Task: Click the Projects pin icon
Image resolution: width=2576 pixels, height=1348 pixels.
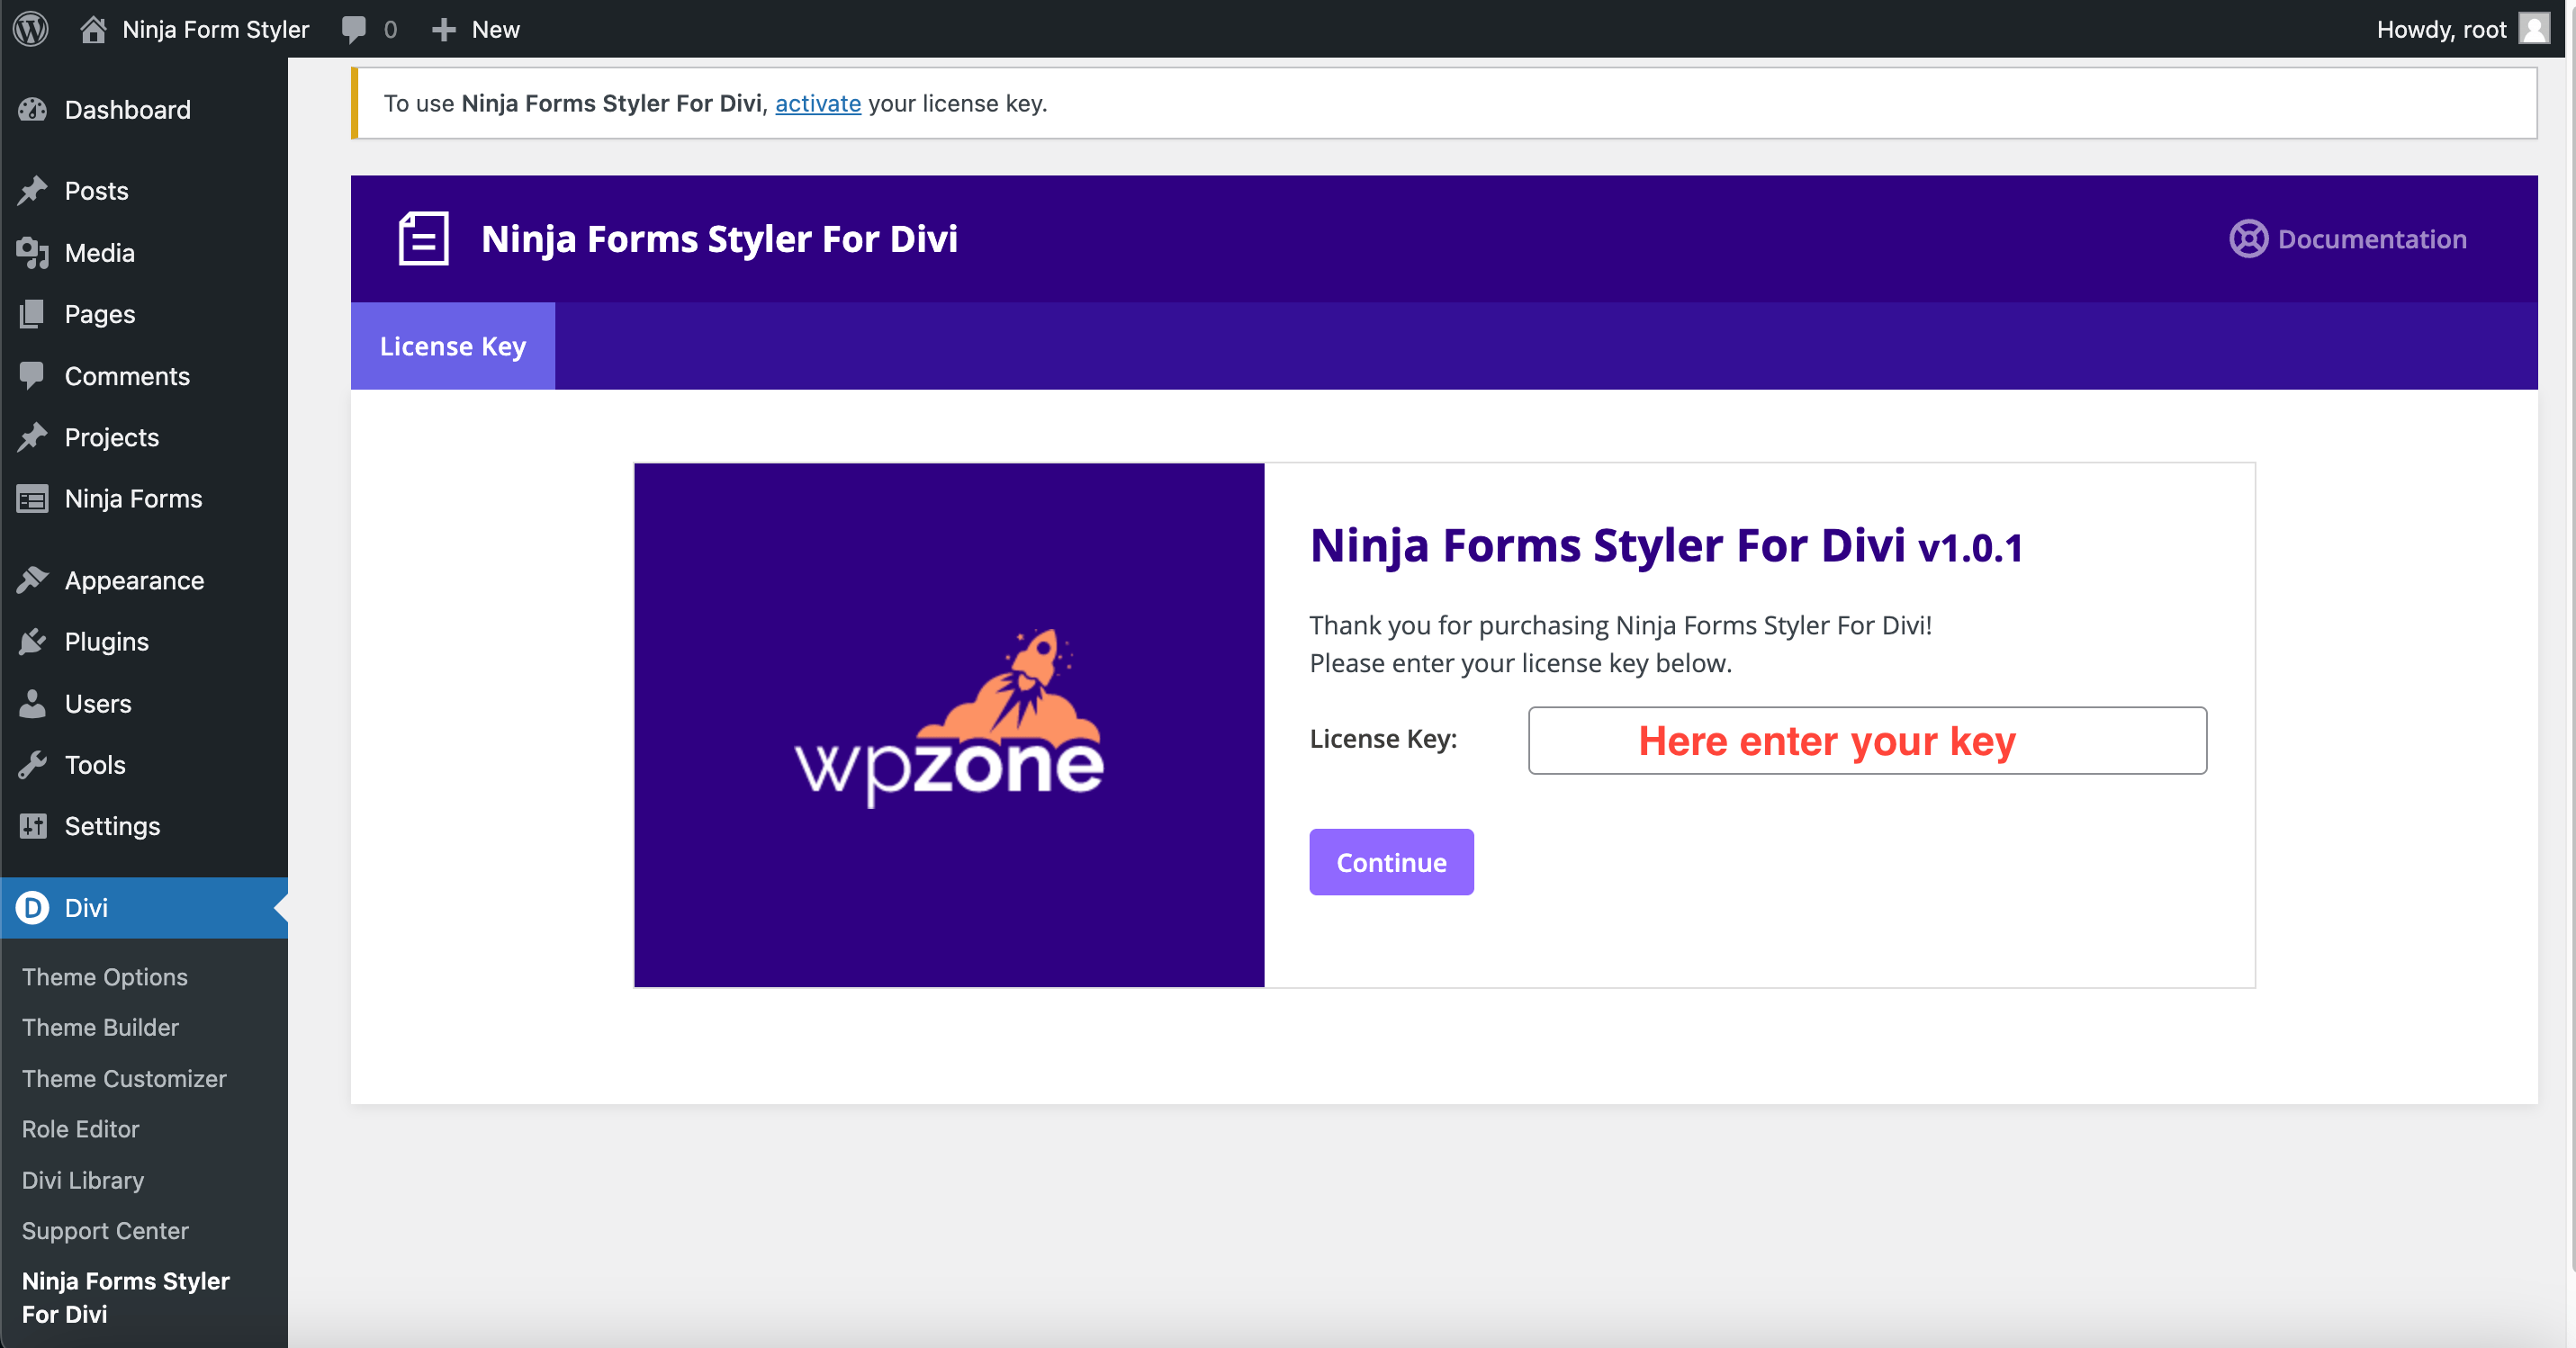Action: click(x=33, y=437)
